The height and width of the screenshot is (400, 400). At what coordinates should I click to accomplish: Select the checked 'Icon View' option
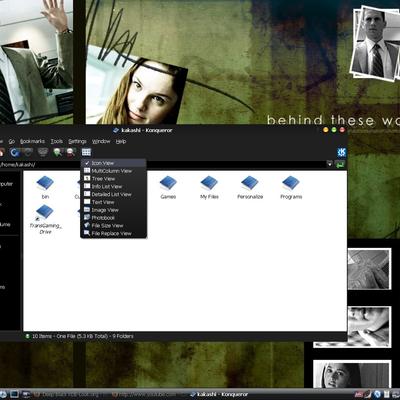(x=113, y=163)
